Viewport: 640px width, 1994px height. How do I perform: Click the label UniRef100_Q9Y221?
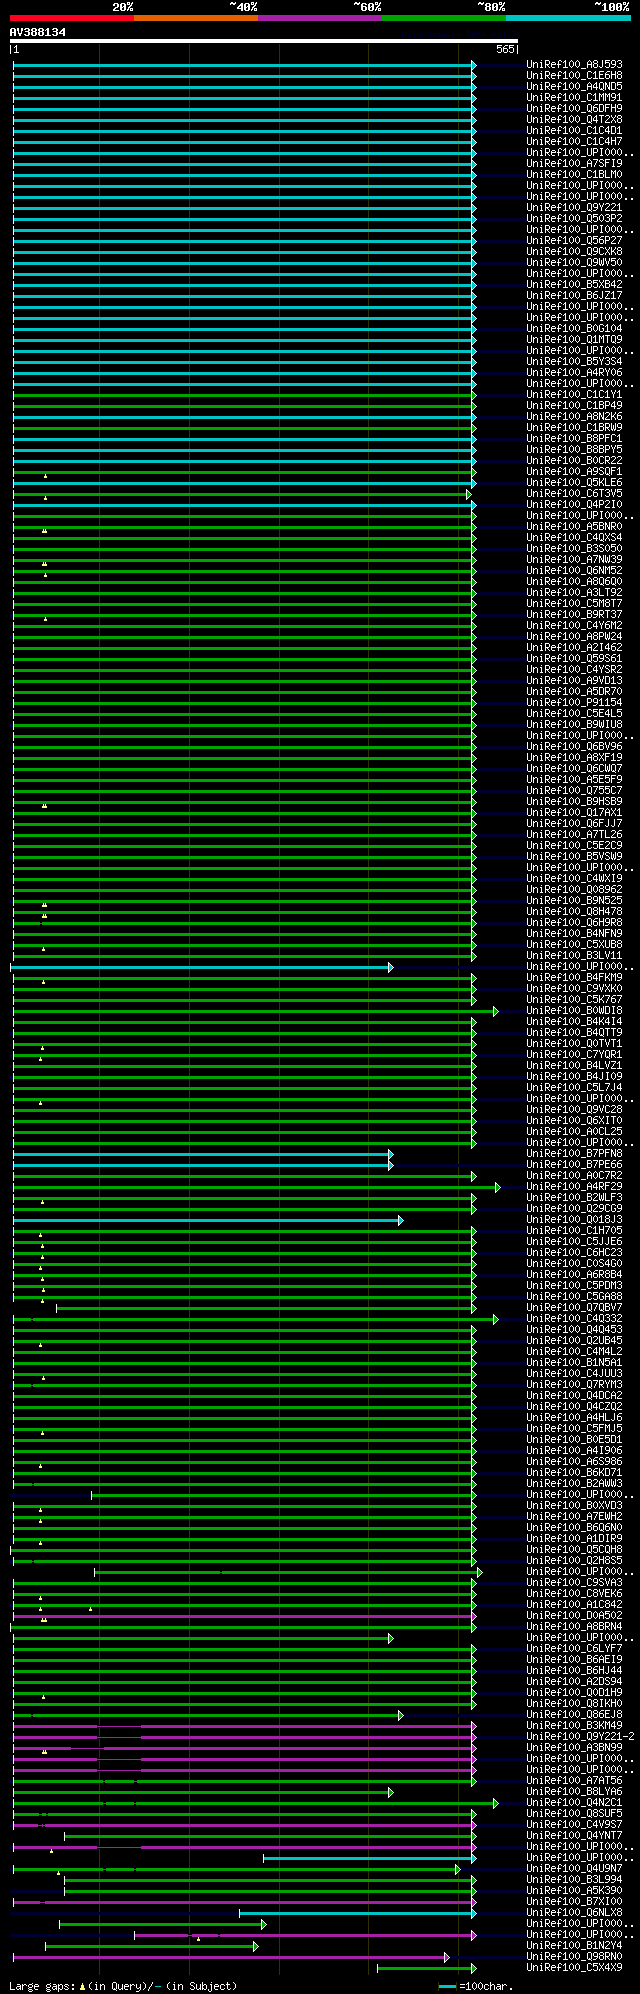pyautogui.click(x=574, y=207)
